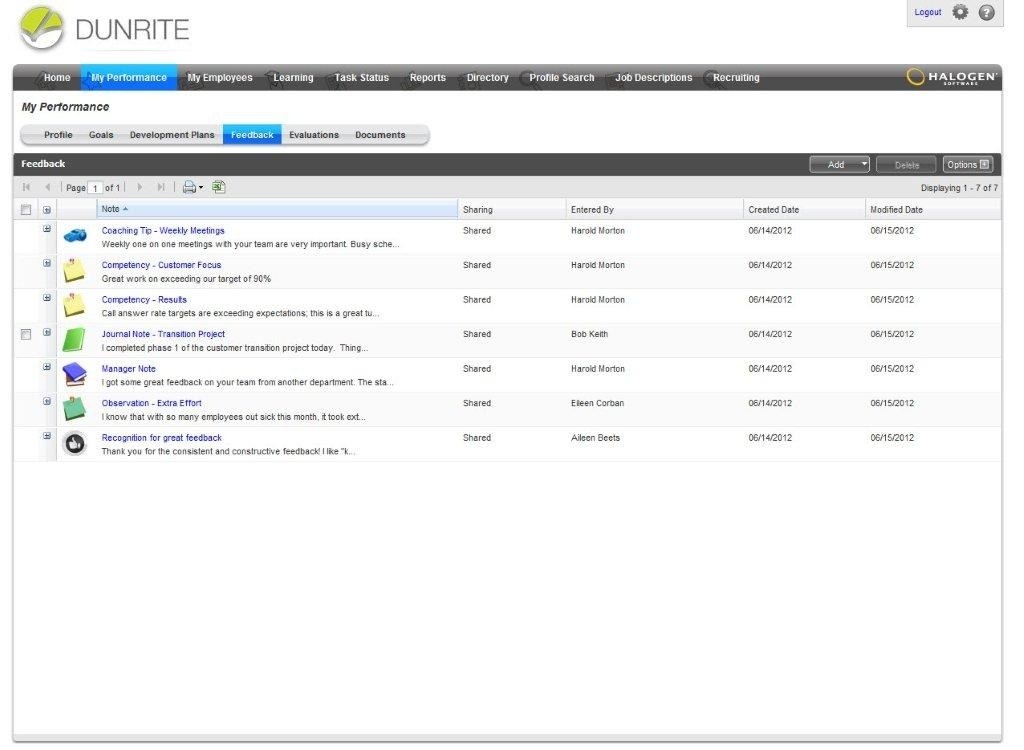Open help with the question mark icon

point(986,12)
